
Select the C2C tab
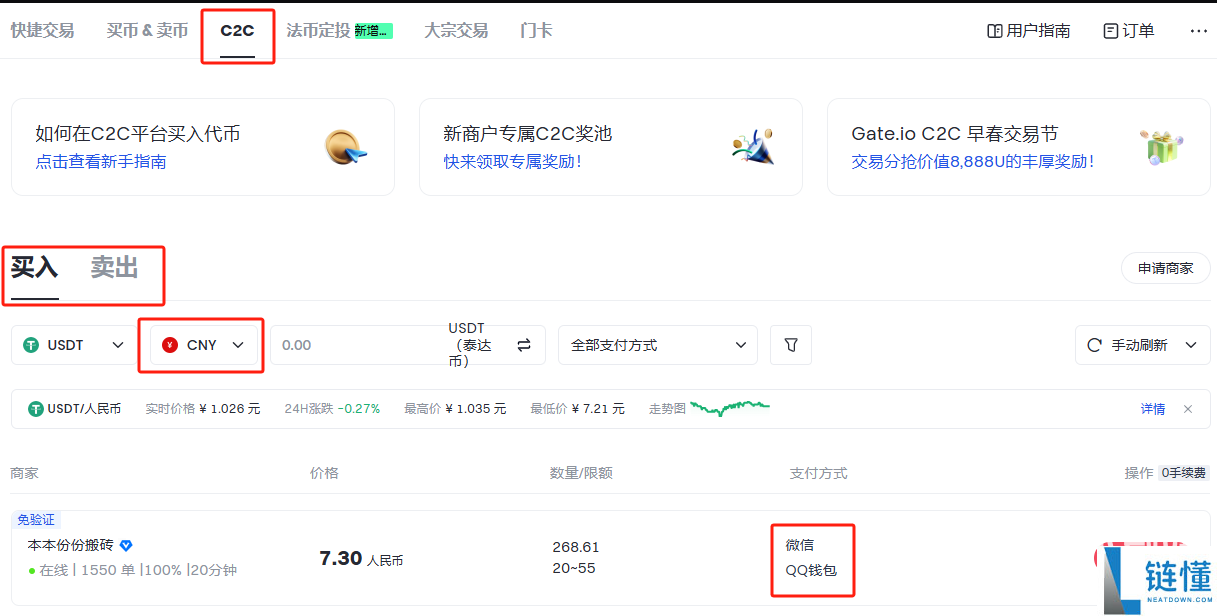237,31
